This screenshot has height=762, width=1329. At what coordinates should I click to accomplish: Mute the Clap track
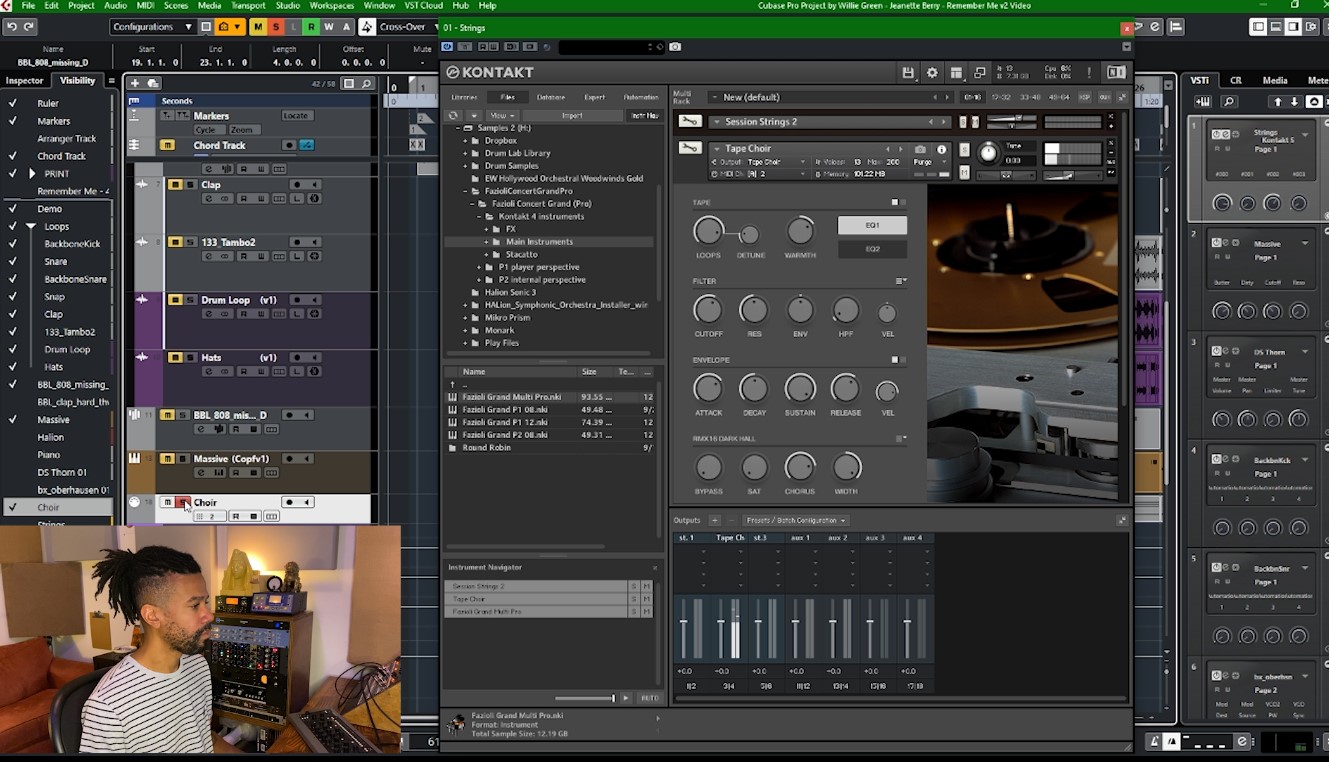click(x=174, y=185)
